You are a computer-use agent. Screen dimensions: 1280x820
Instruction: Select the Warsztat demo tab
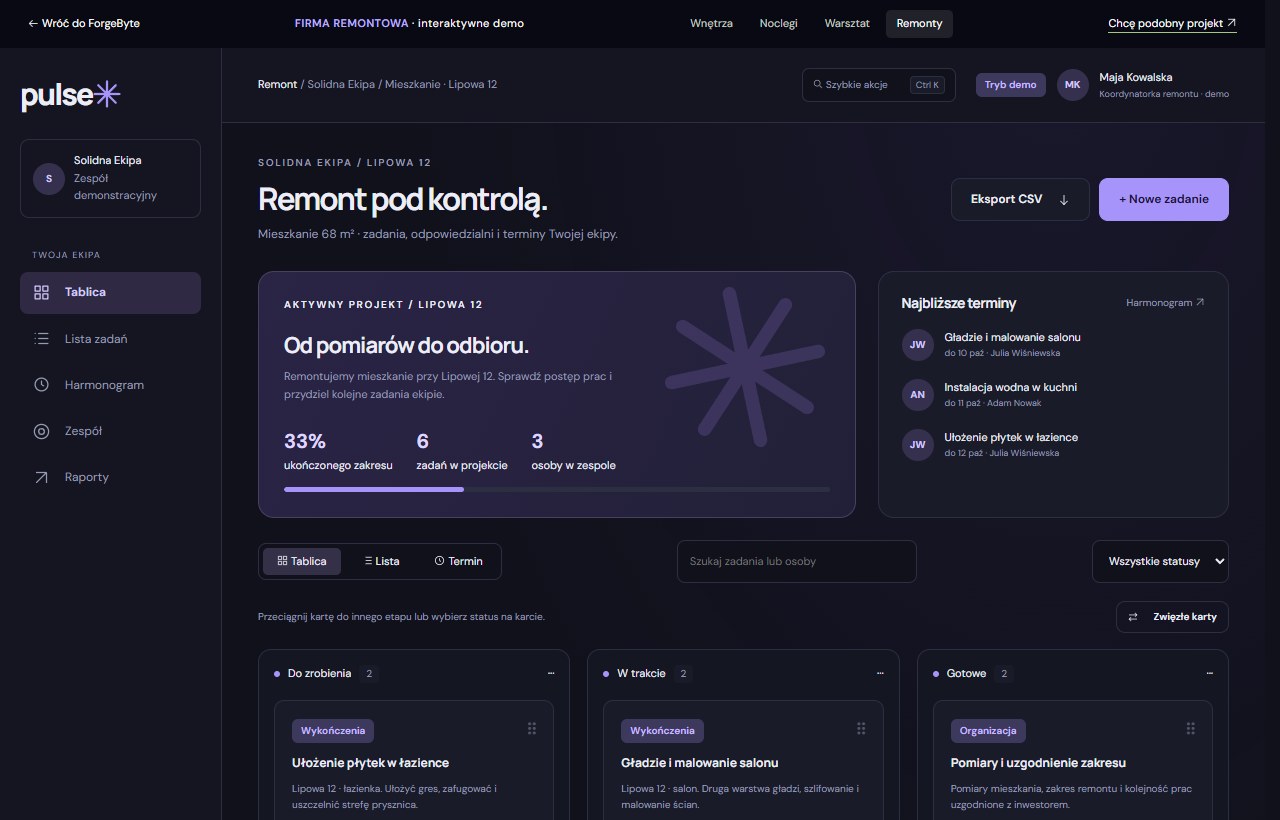point(847,23)
